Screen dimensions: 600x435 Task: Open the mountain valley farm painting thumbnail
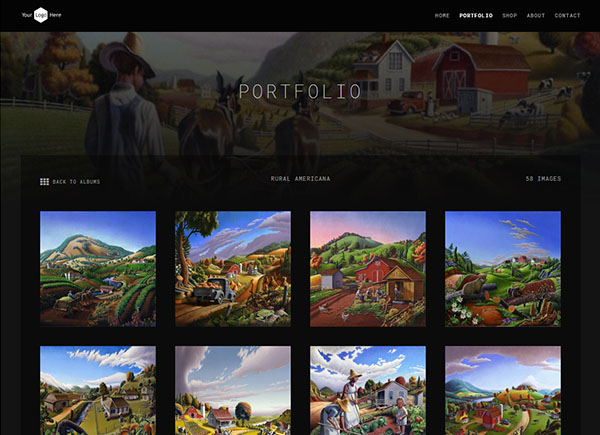point(98,269)
